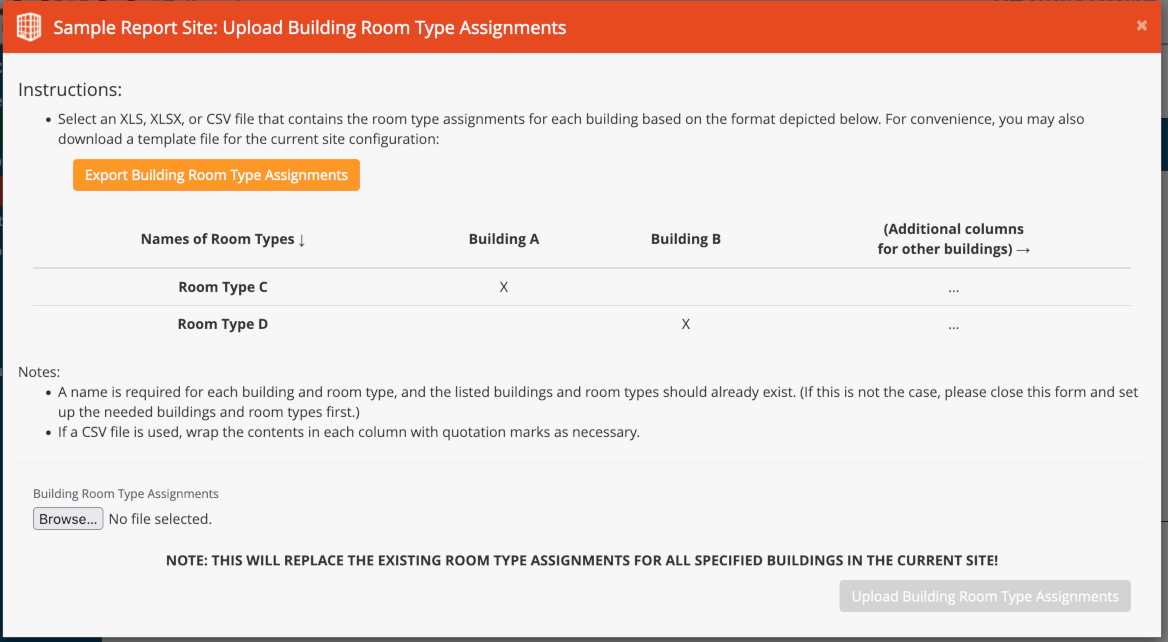
Task: Click the Instructions heading
Action: pos(70,89)
